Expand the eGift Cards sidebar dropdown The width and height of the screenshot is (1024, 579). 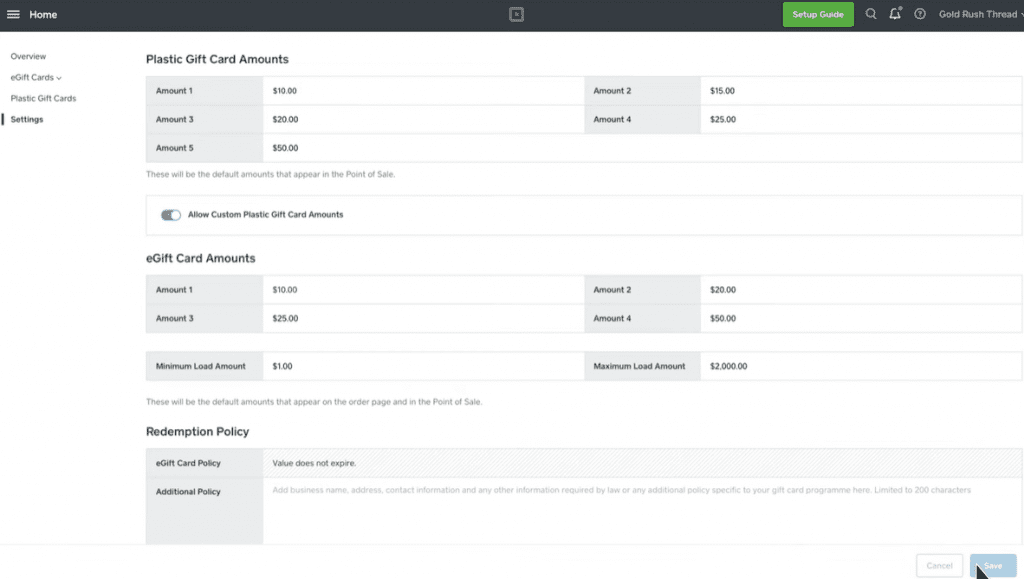coord(36,77)
